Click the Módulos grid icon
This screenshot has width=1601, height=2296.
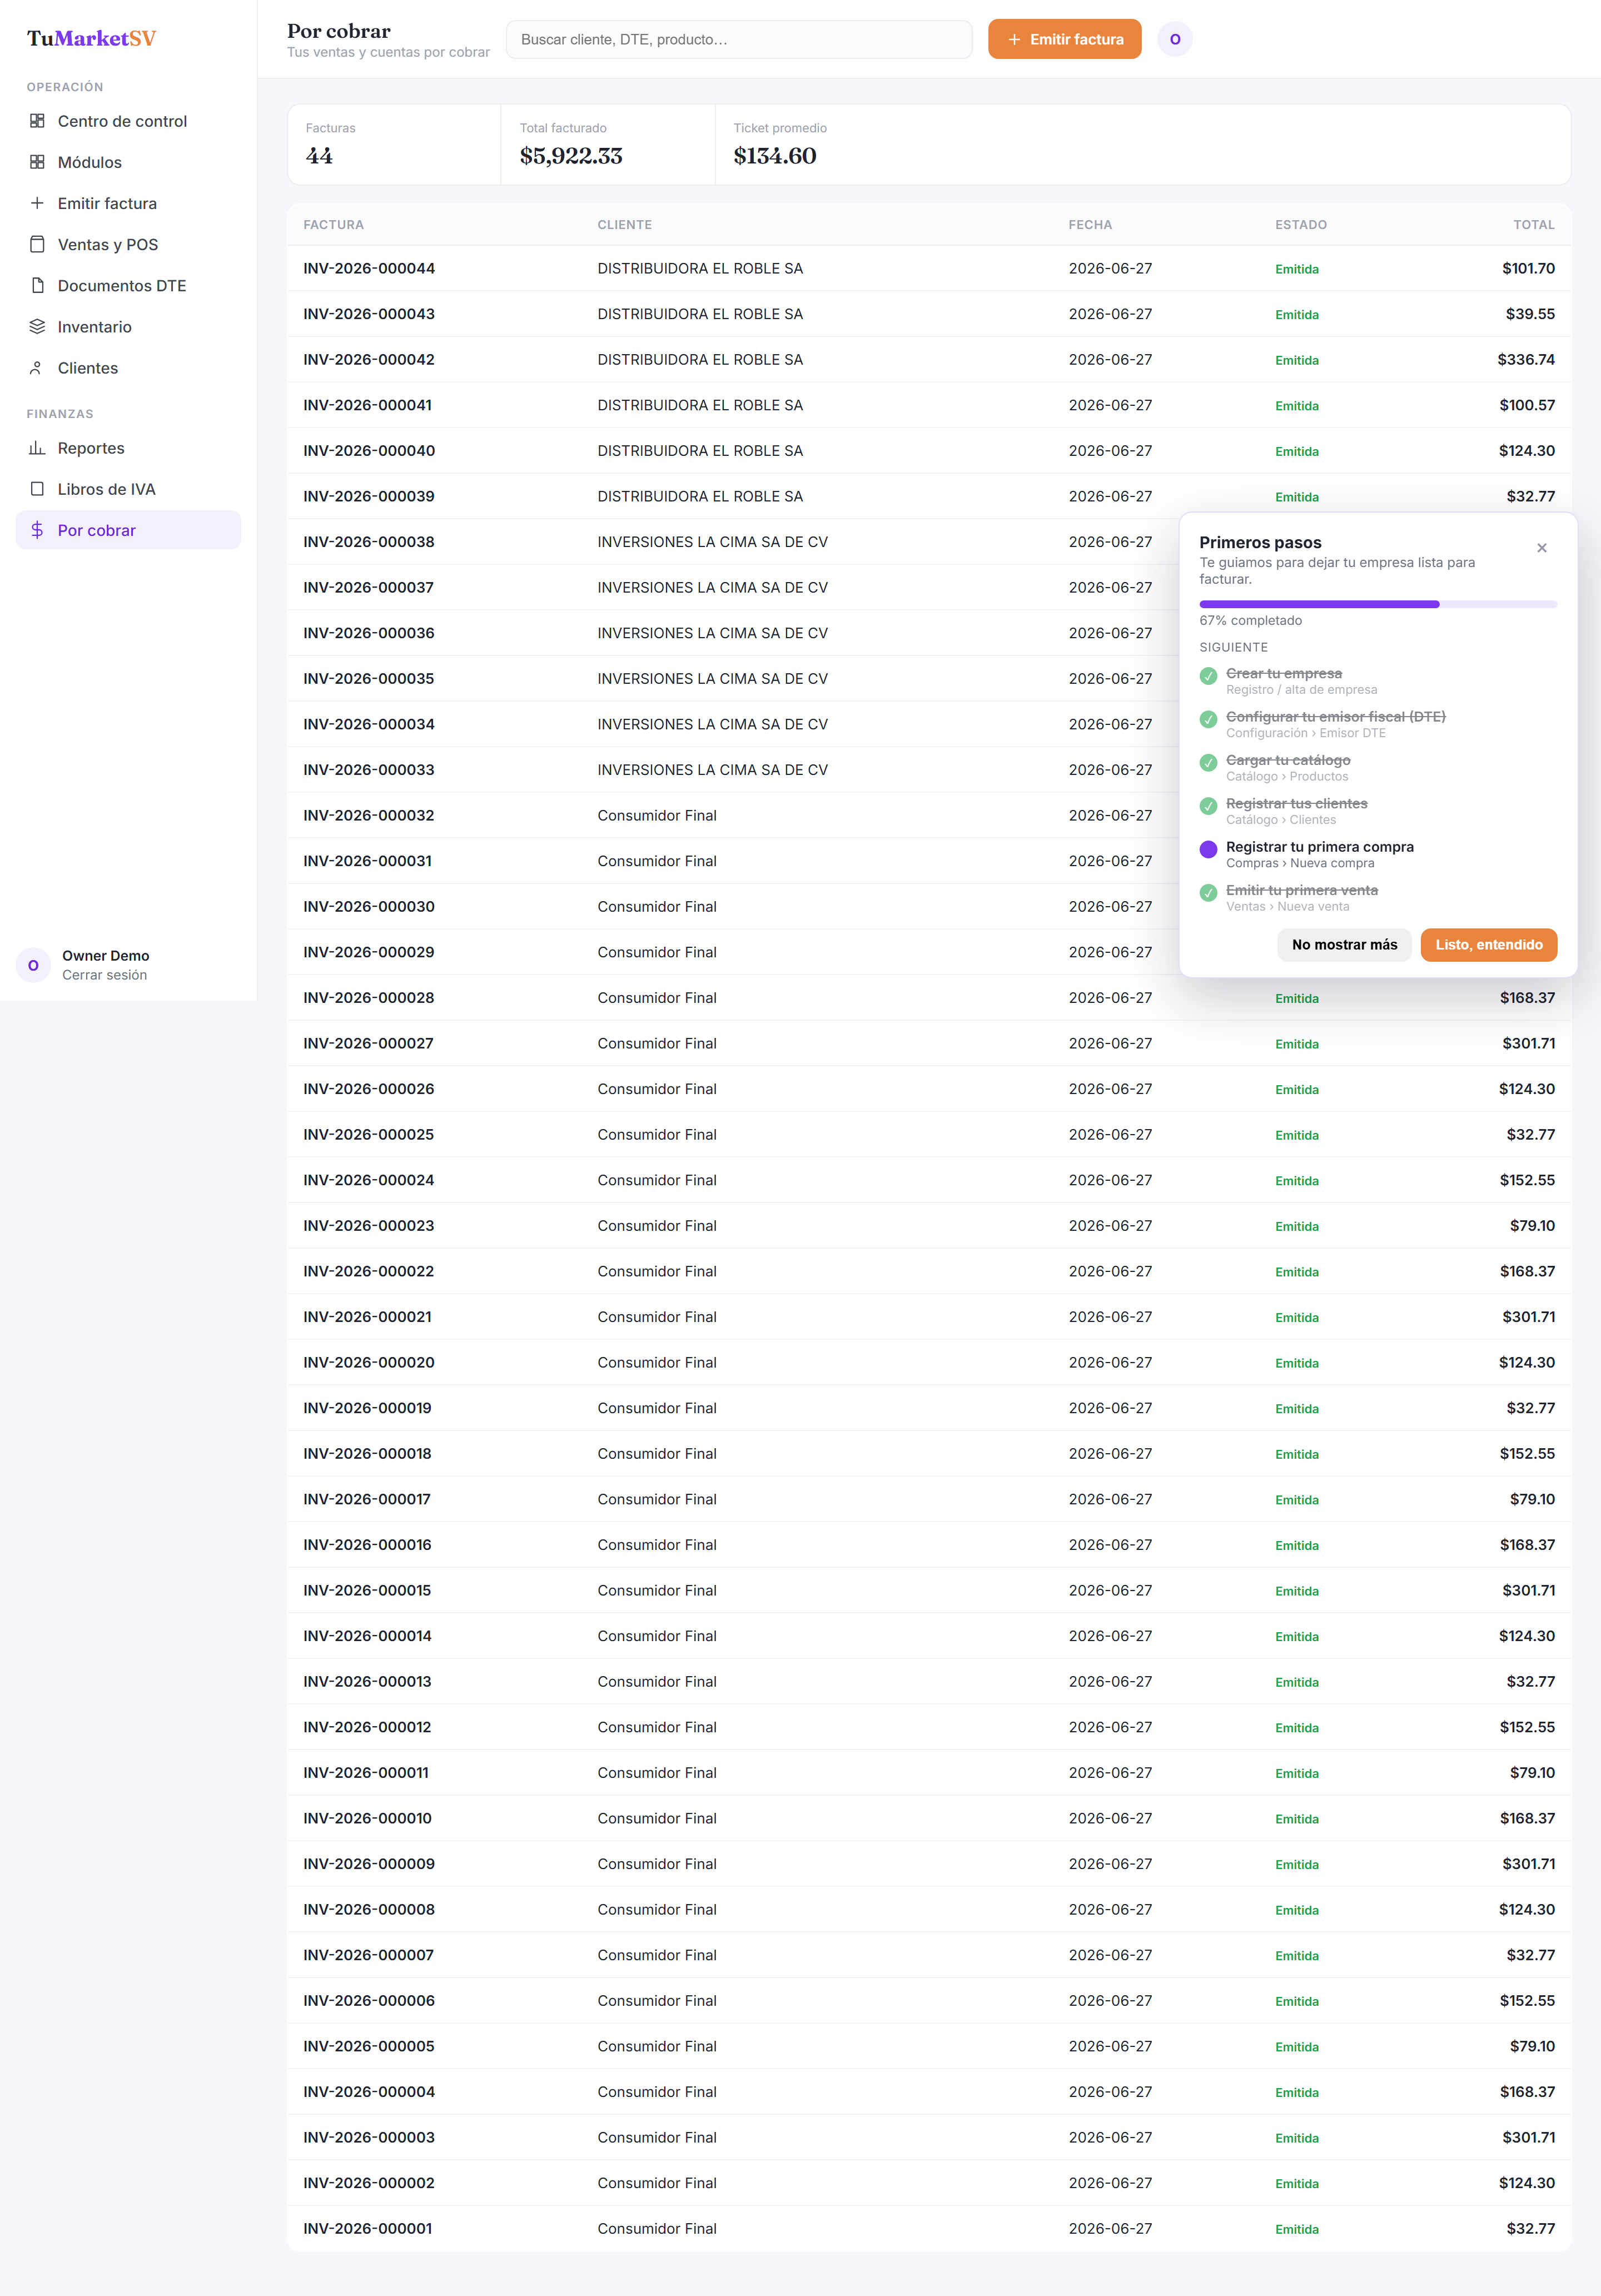click(x=37, y=162)
